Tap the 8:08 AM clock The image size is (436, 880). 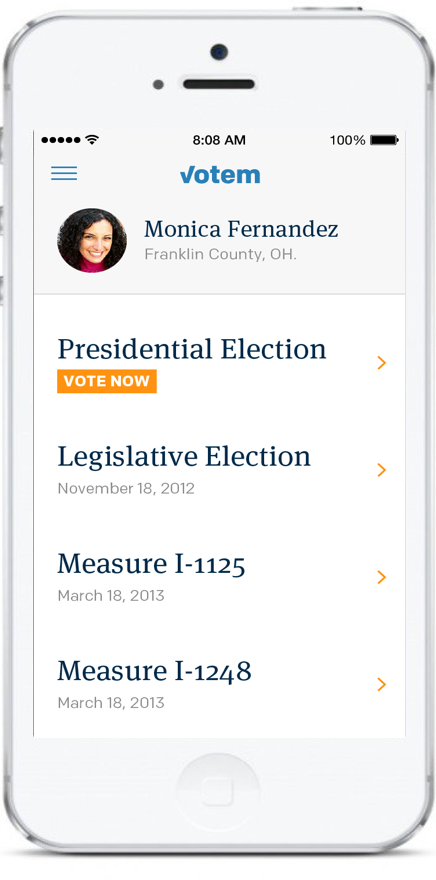(x=219, y=140)
